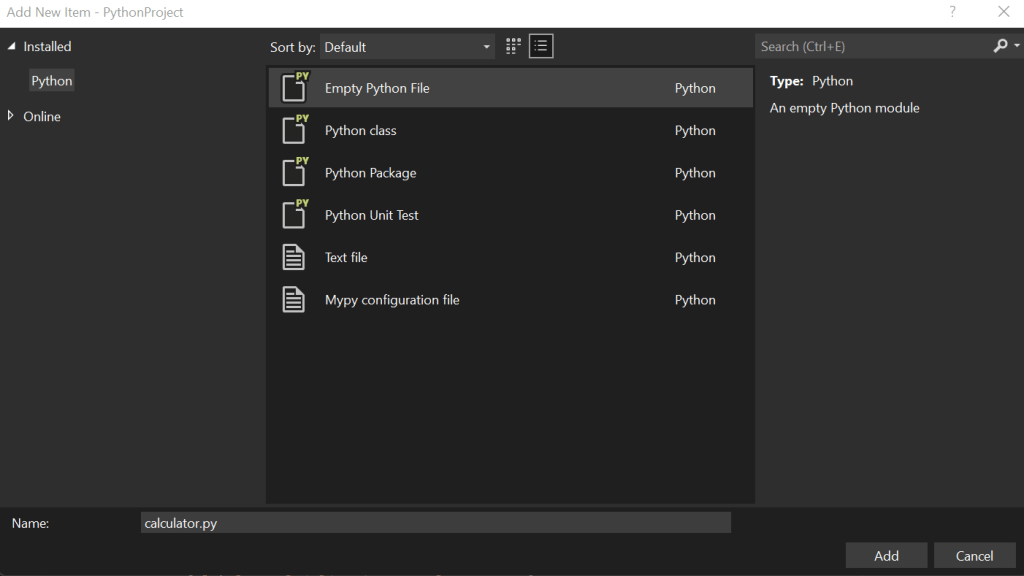Click the Cancel button

coord(974,556)
